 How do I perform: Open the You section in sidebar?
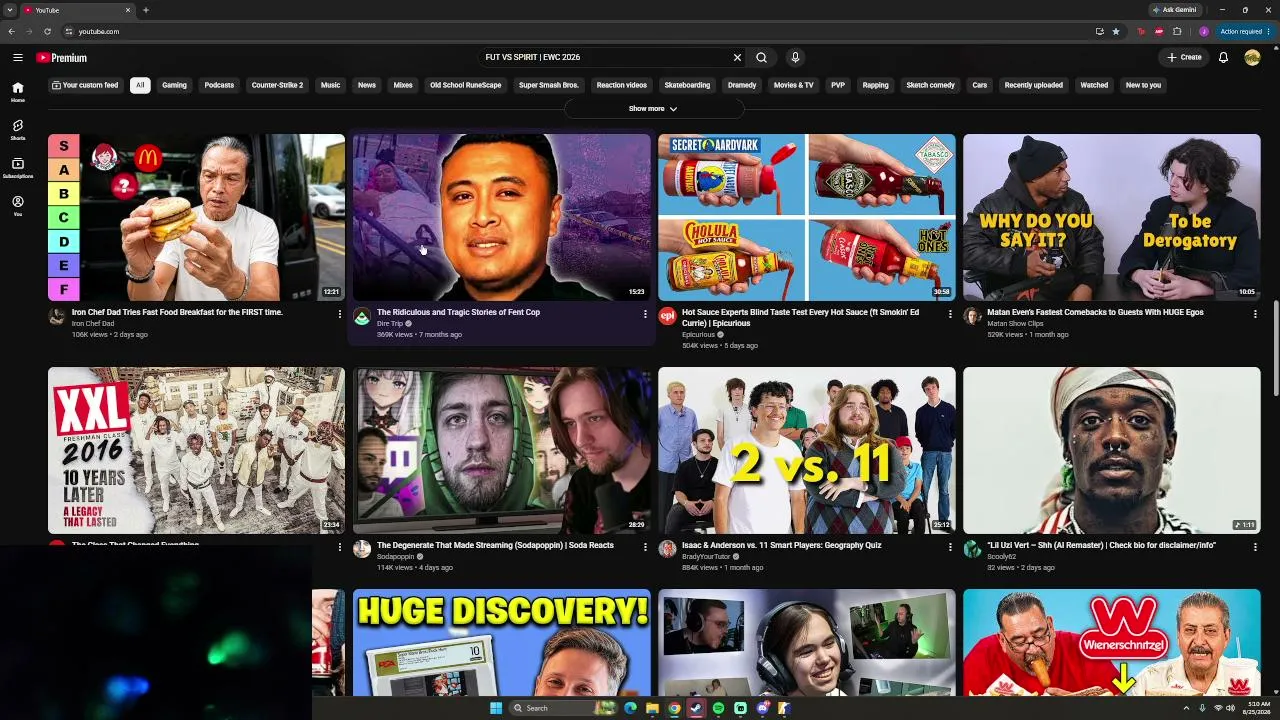click(x=18, y=206)
